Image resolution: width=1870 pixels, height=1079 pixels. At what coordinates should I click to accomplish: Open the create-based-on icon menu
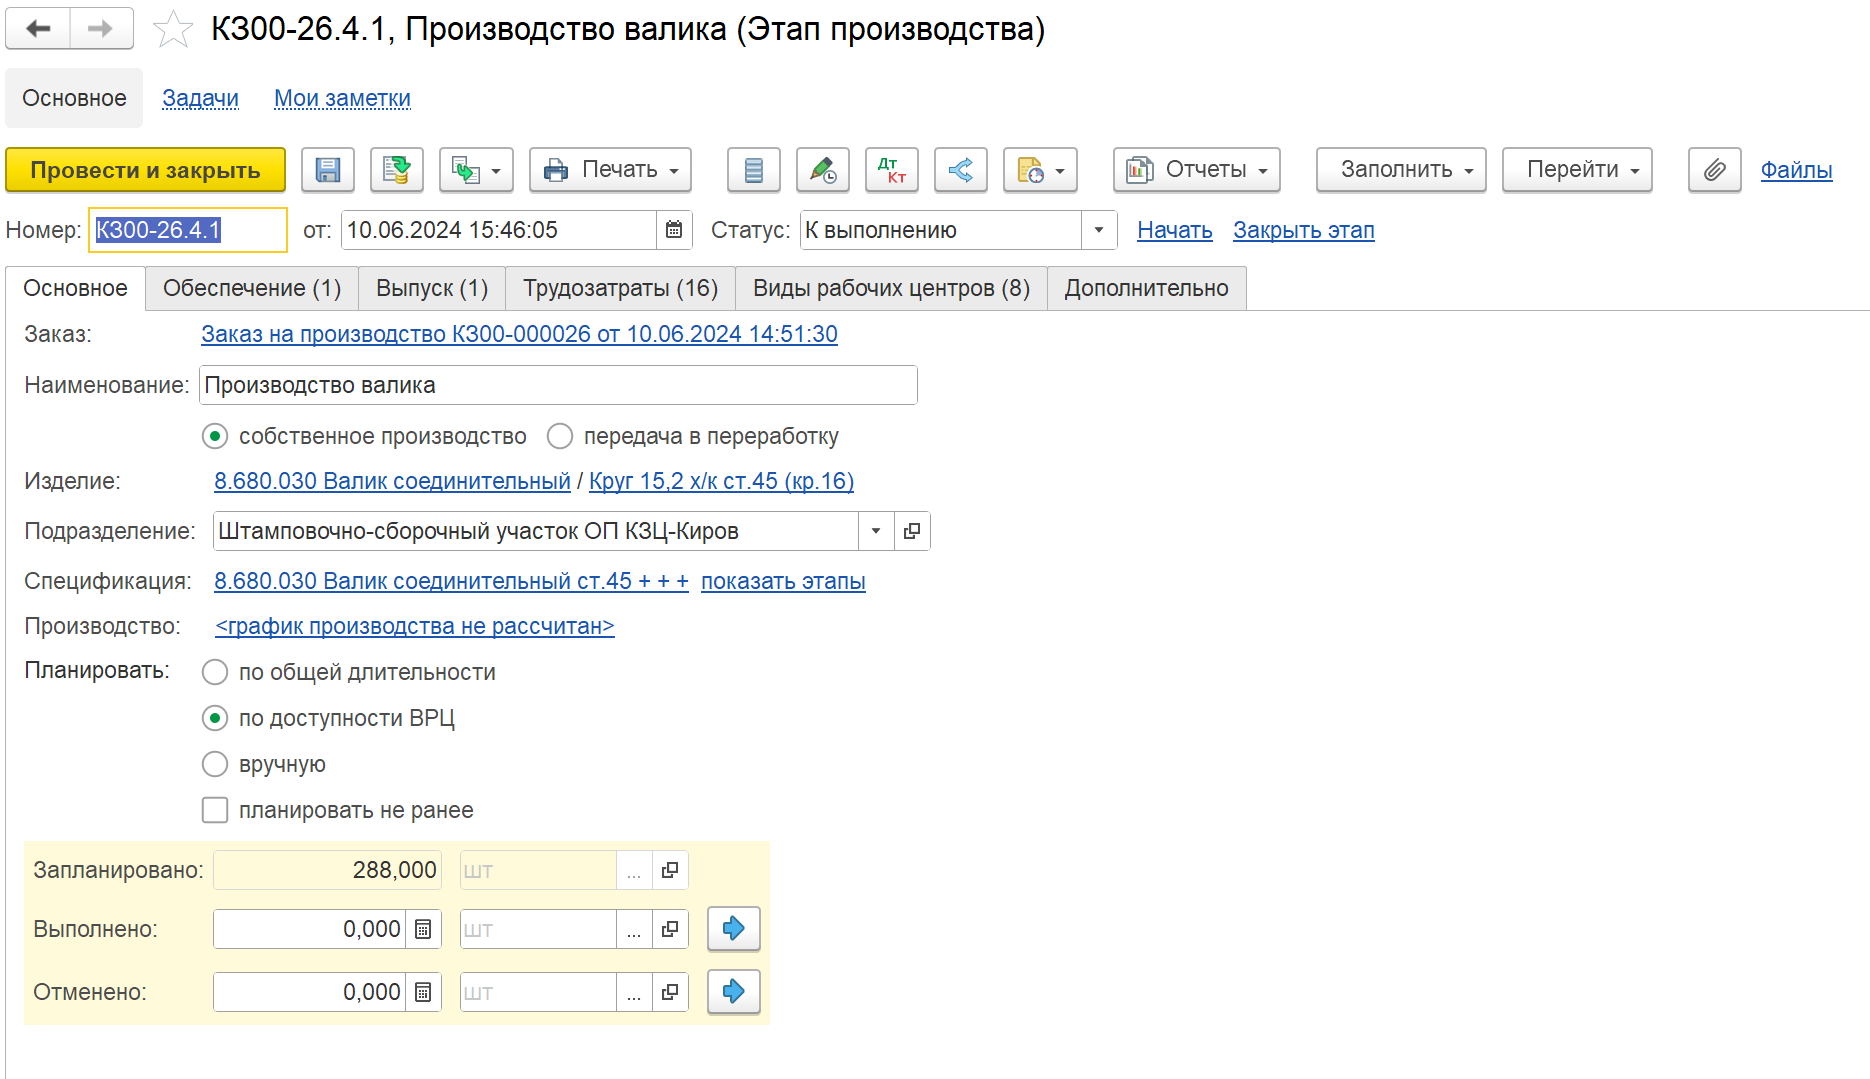(x=476, y=170)
